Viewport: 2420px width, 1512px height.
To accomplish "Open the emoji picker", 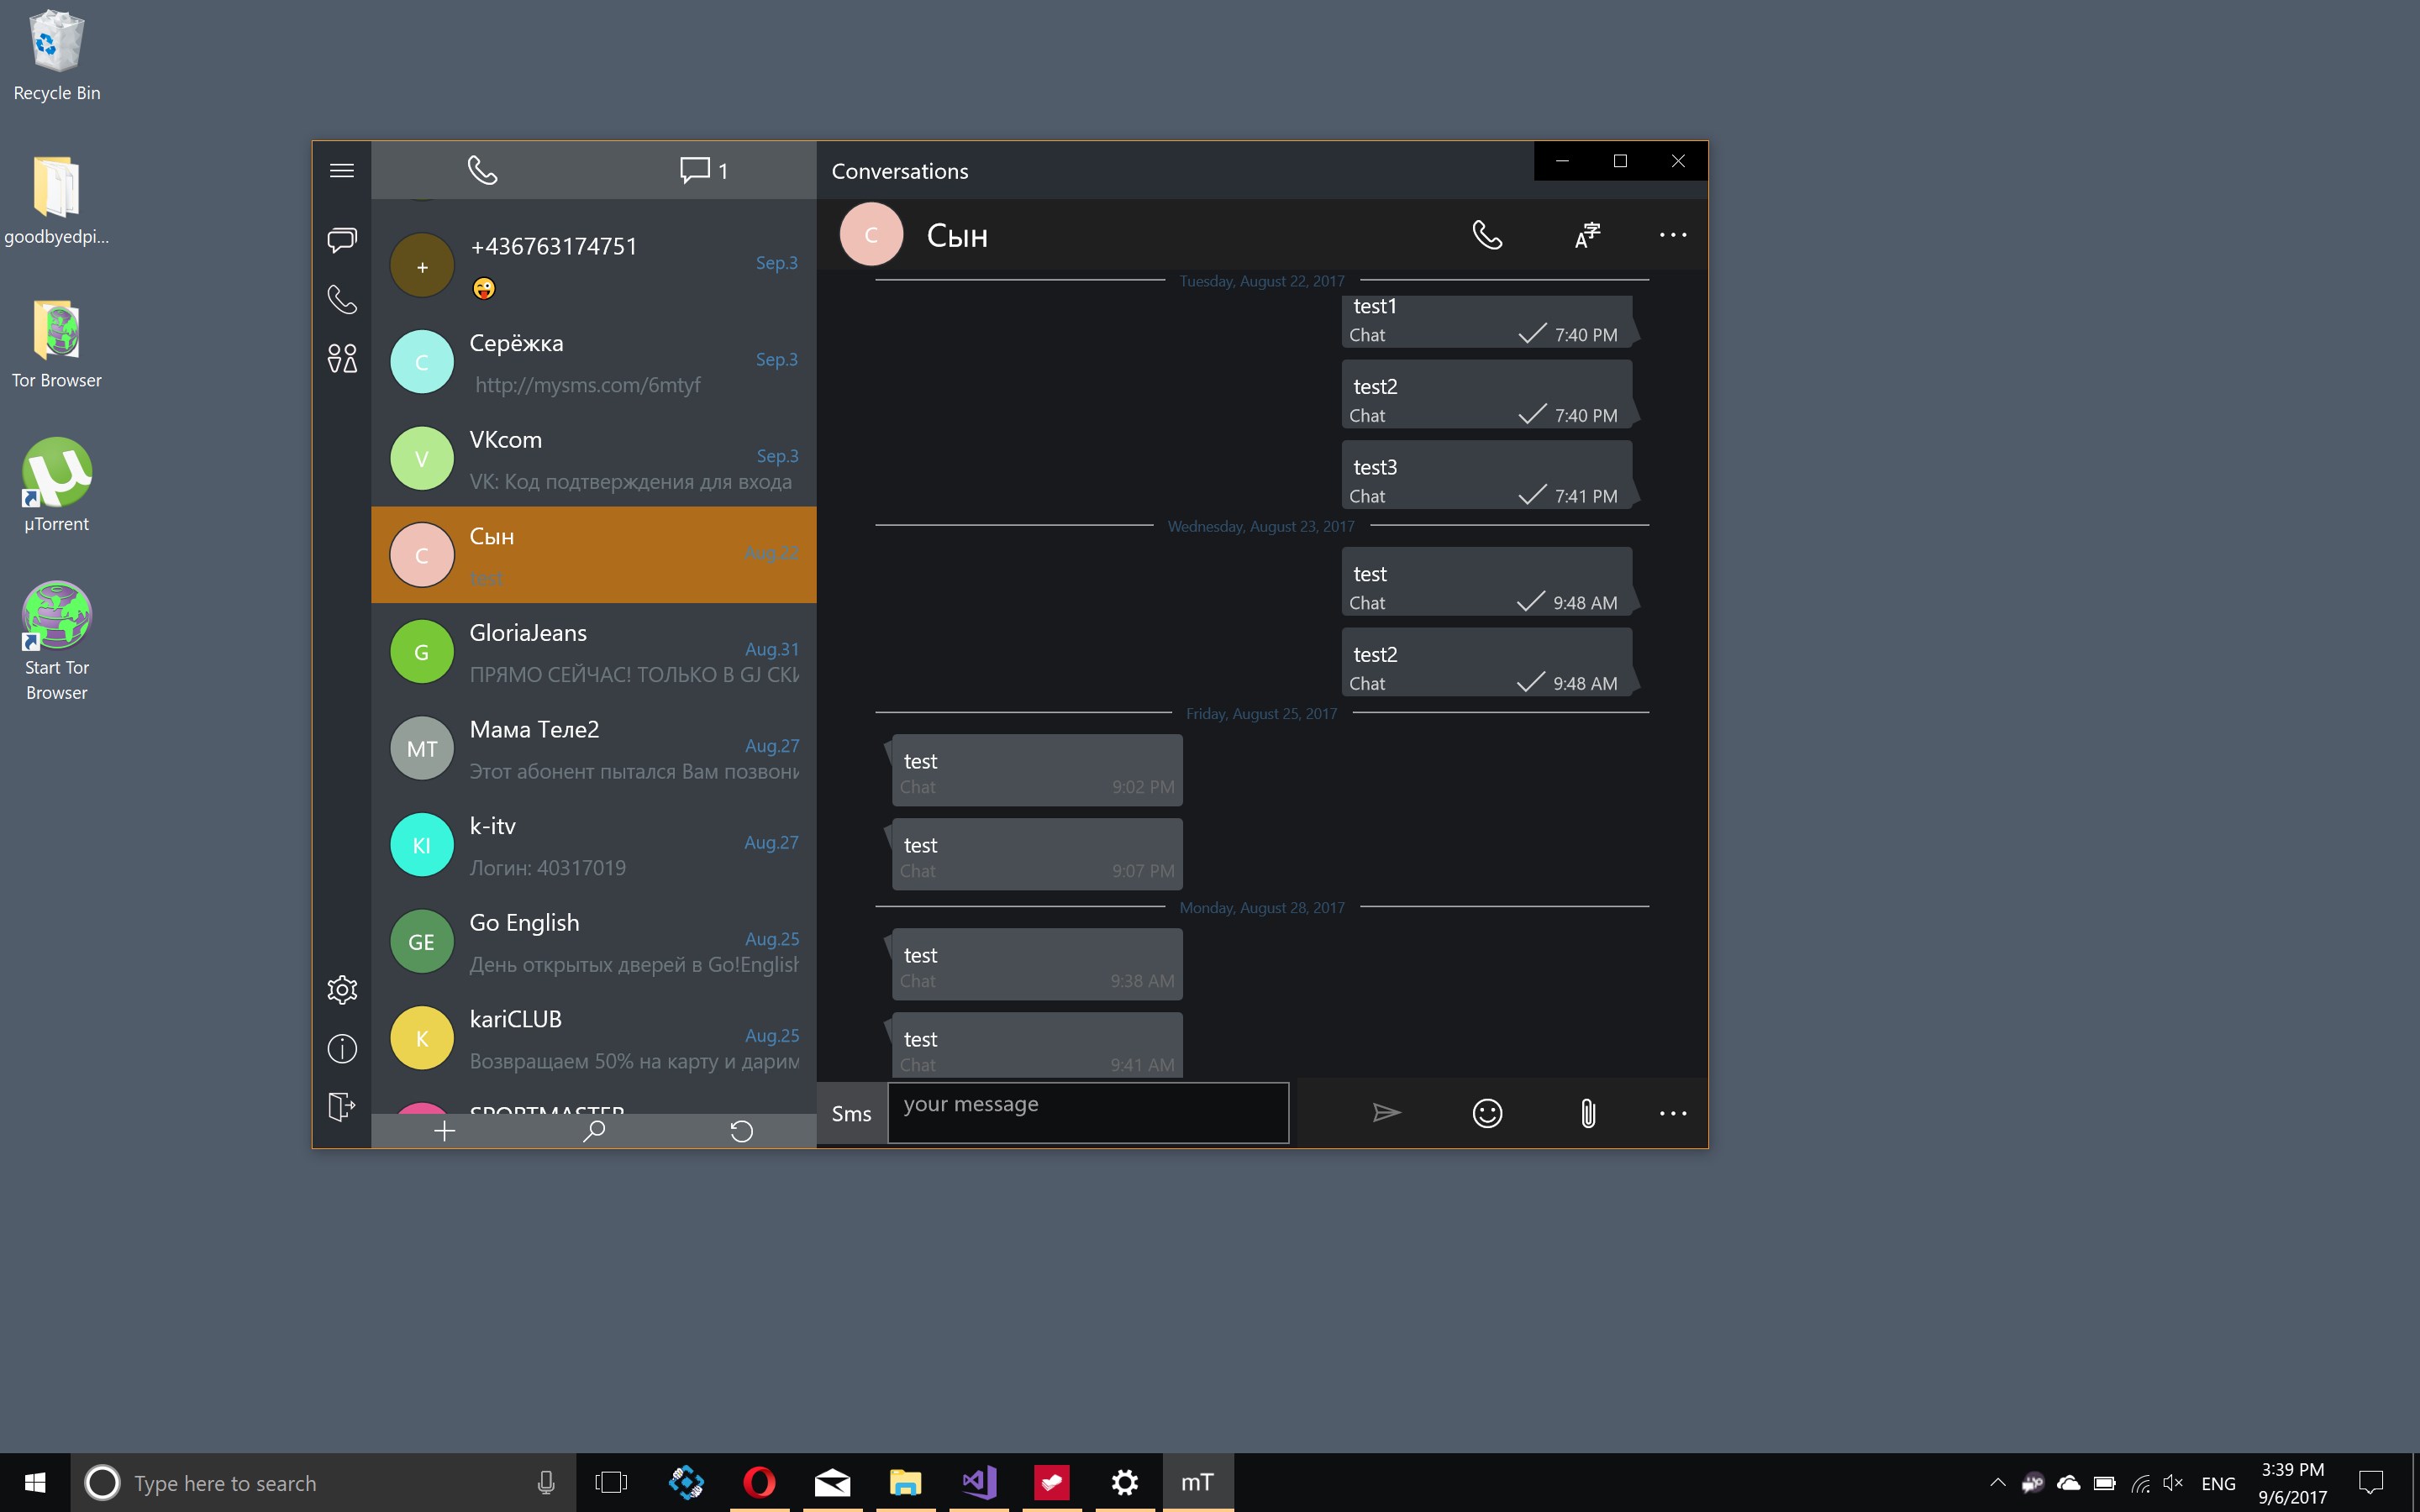I will pos(1487,1113).
